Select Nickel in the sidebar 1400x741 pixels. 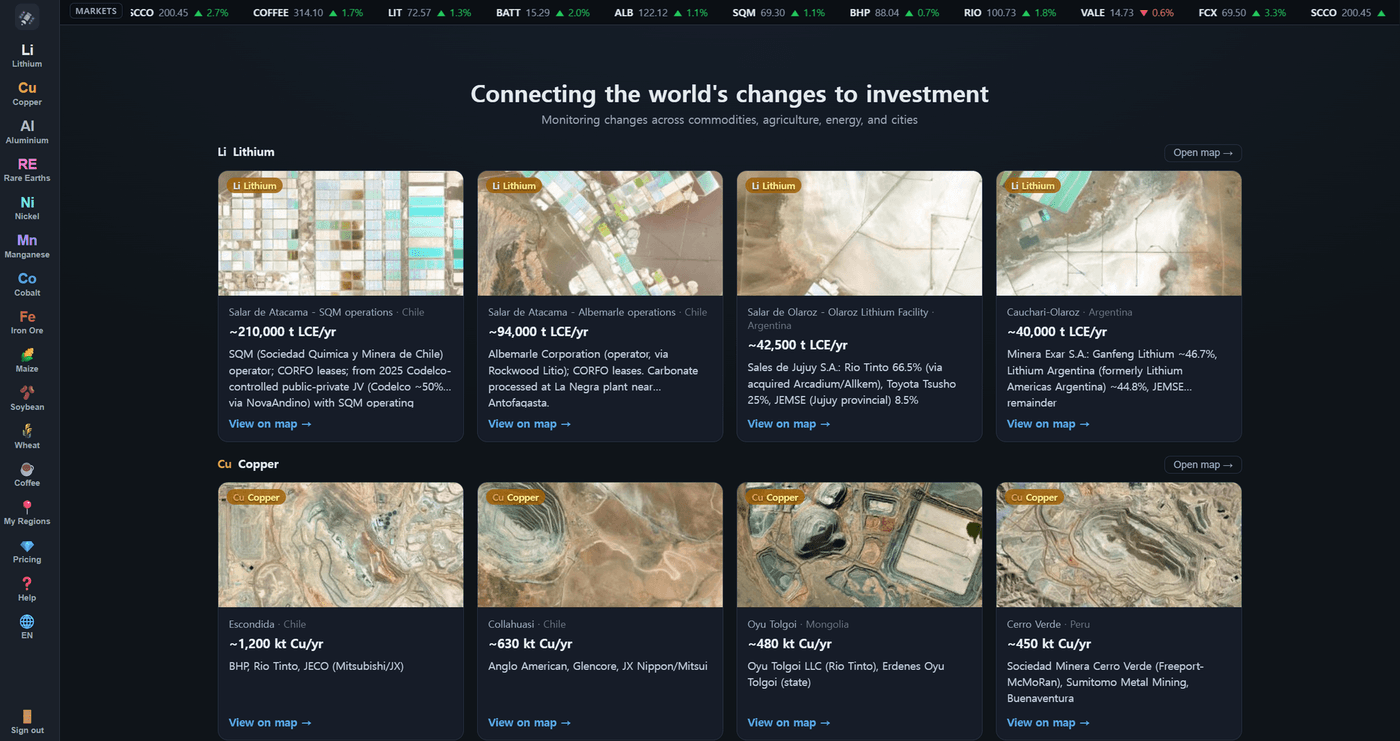(27, 207)
